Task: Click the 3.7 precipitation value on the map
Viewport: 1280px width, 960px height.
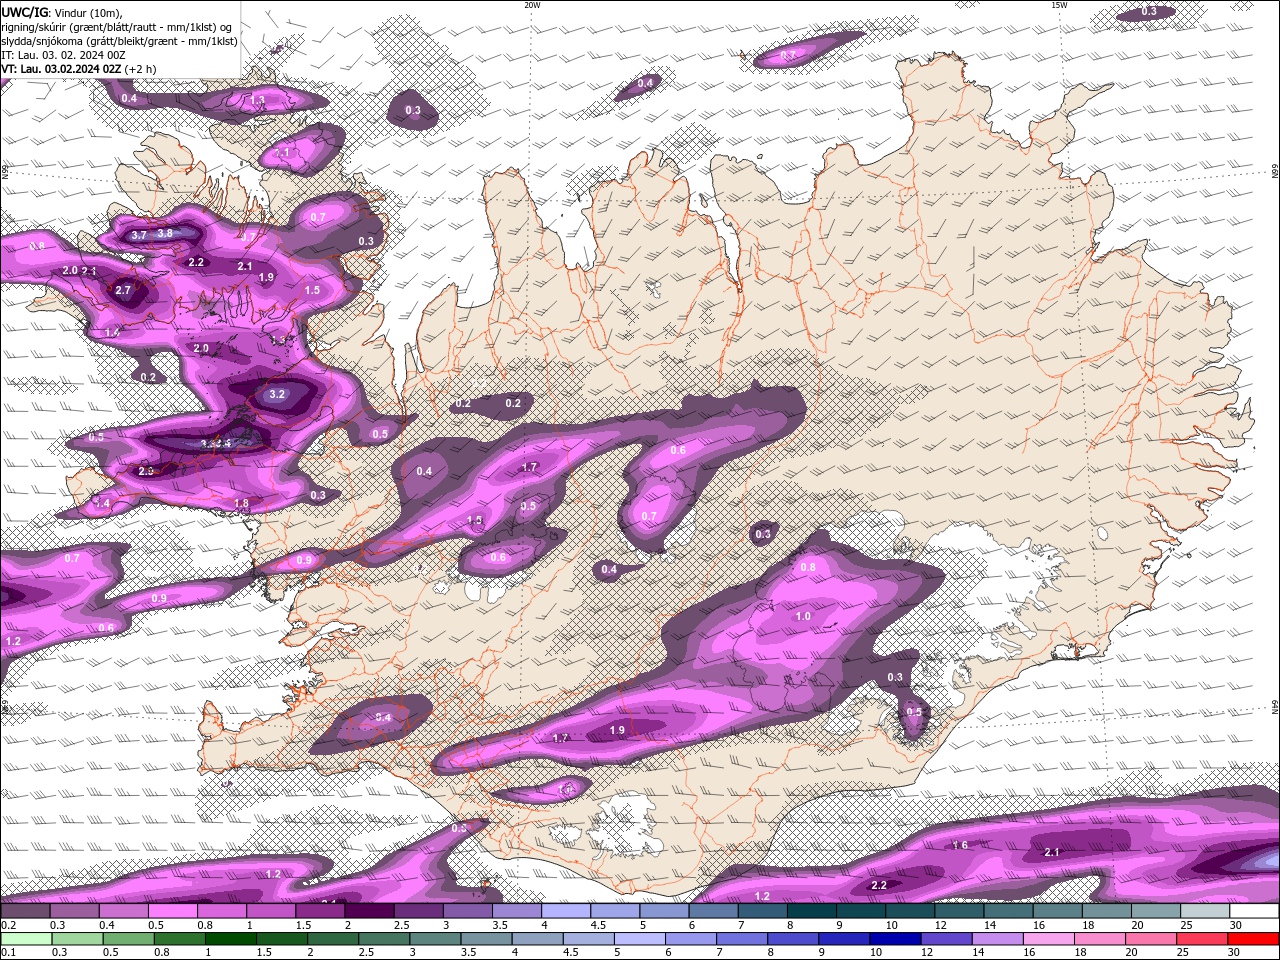Action: (139, 235)
